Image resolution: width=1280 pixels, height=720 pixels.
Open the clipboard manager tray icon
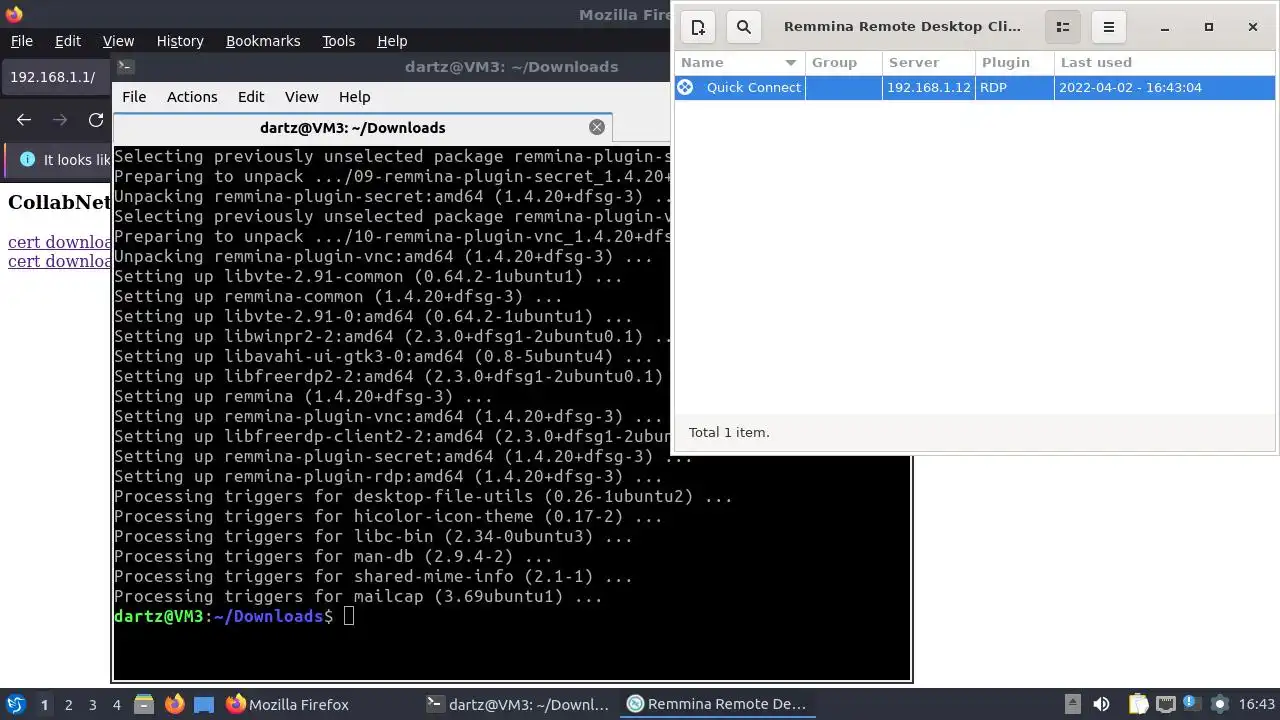click(x=1137, y=704)
